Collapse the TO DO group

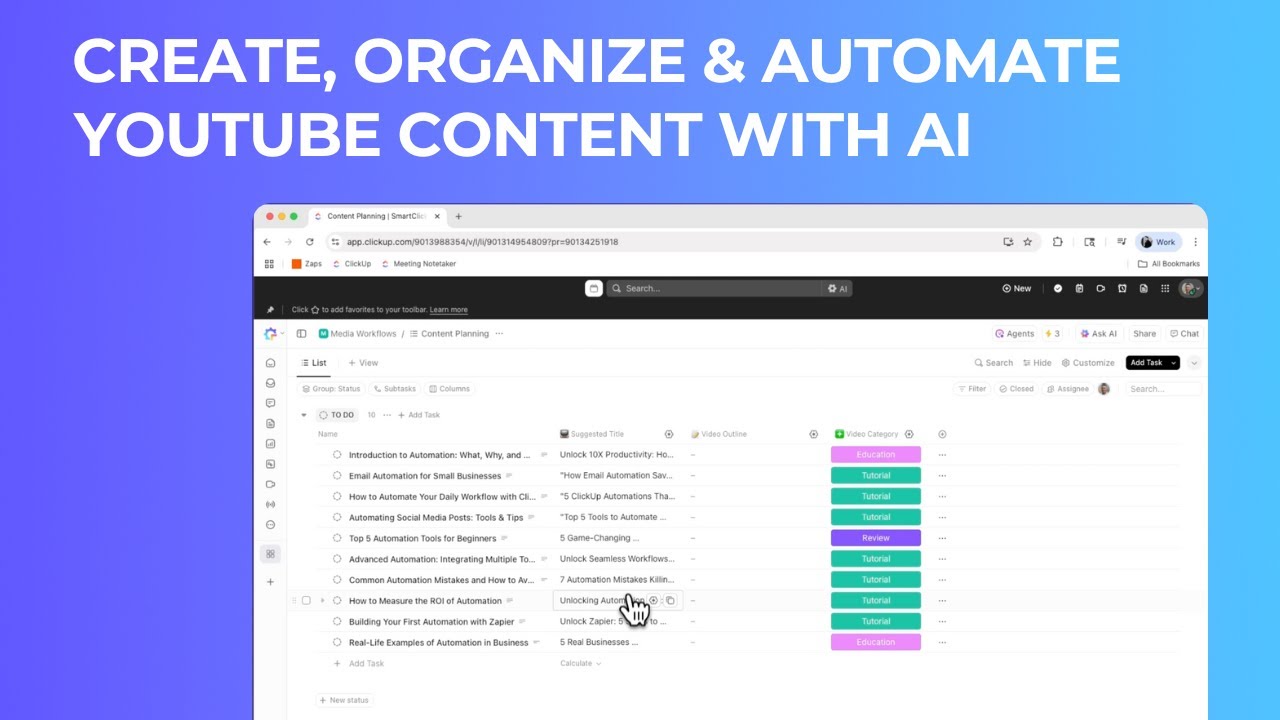pos(304,415)
